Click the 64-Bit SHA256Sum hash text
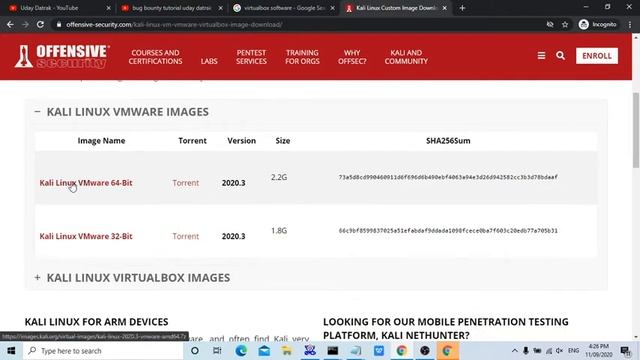This screenshot has width=640, height=360. pyautogui.click(x=448, y=177)
